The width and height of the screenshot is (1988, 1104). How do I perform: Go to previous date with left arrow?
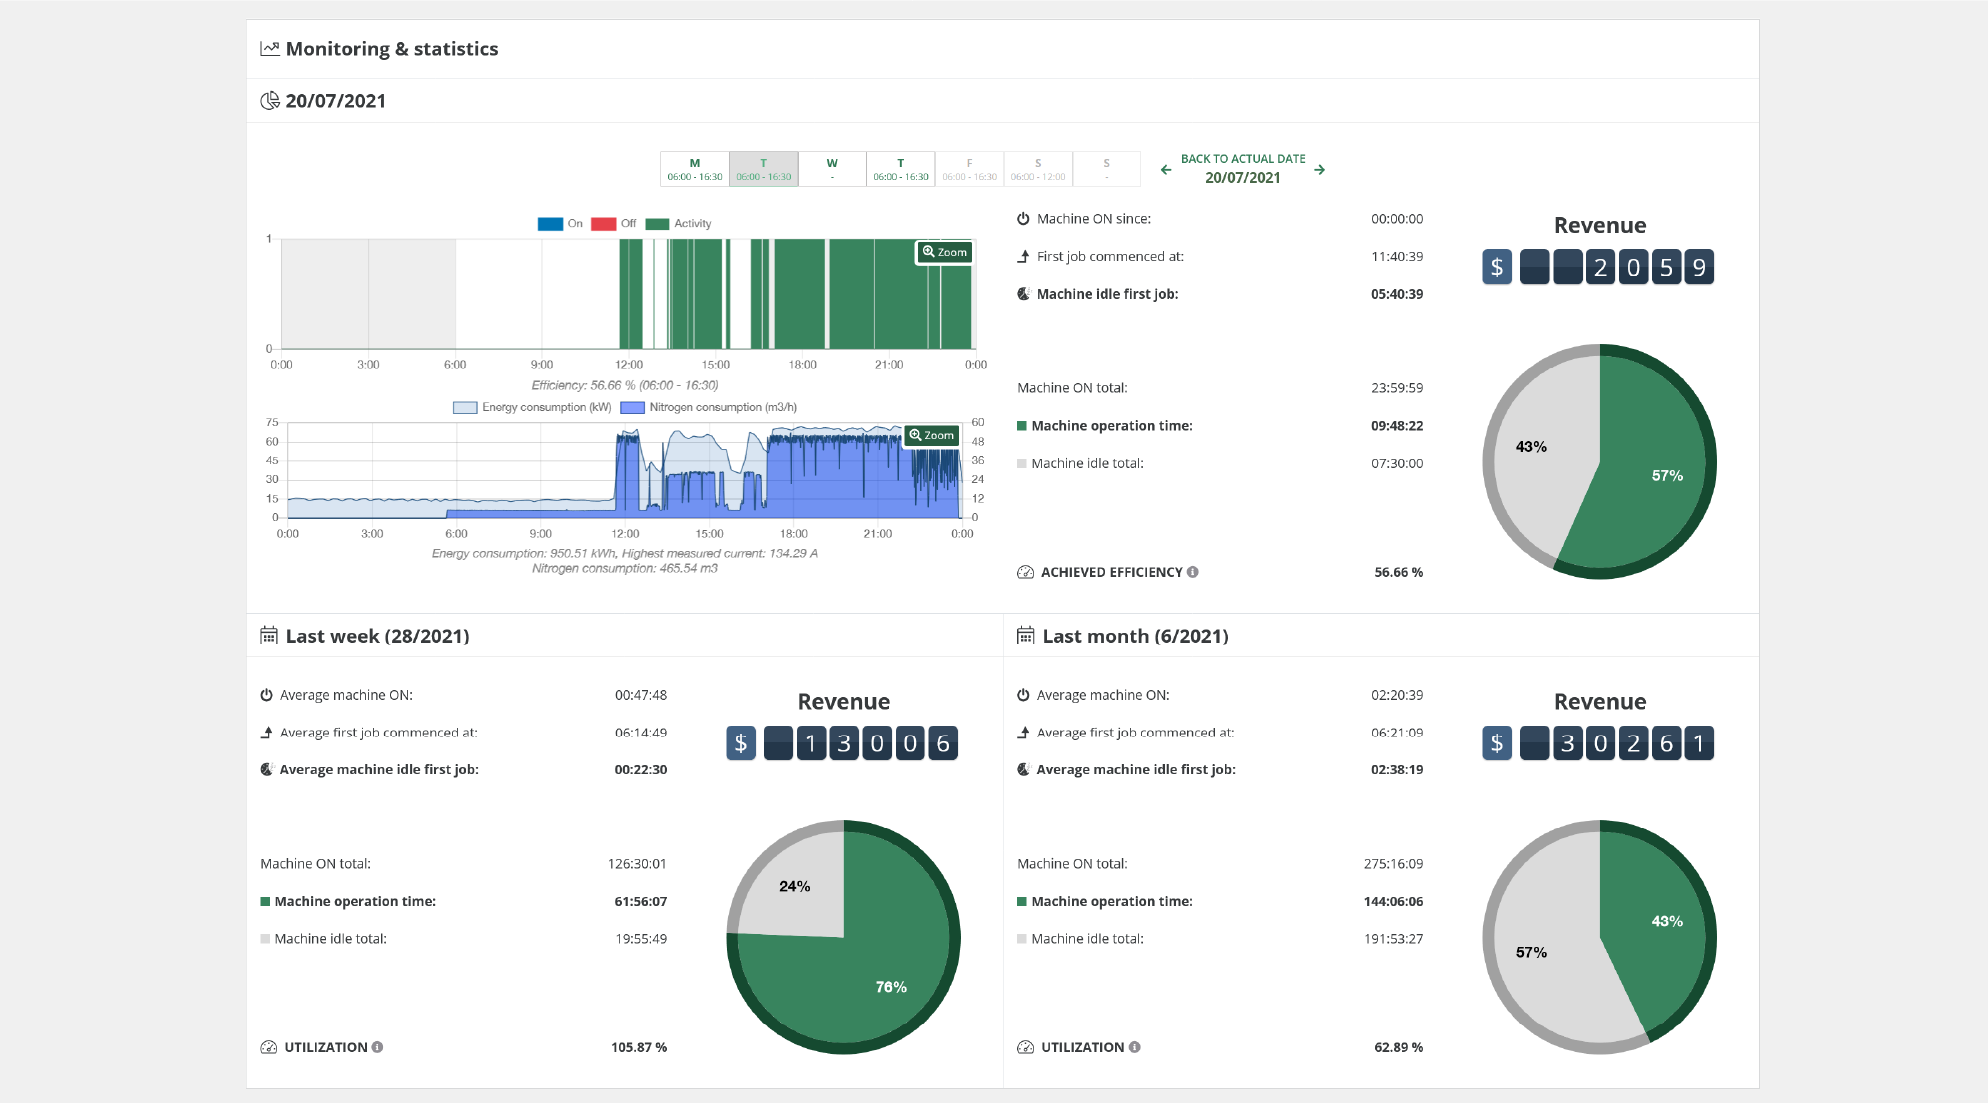click(x=1166, y=170)
